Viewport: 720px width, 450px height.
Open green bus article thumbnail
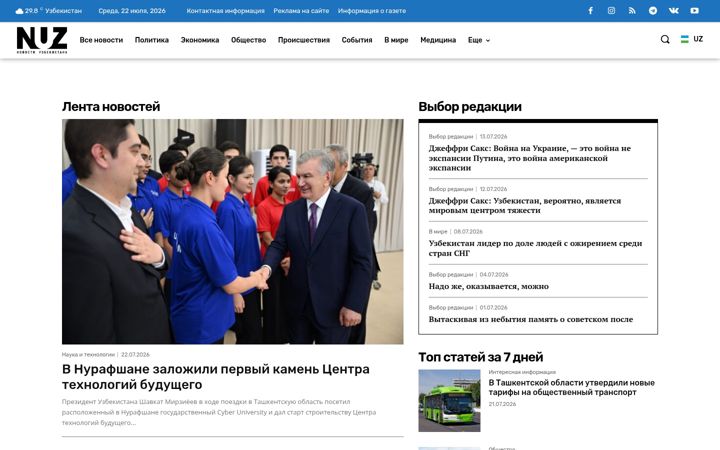point(449,400)
